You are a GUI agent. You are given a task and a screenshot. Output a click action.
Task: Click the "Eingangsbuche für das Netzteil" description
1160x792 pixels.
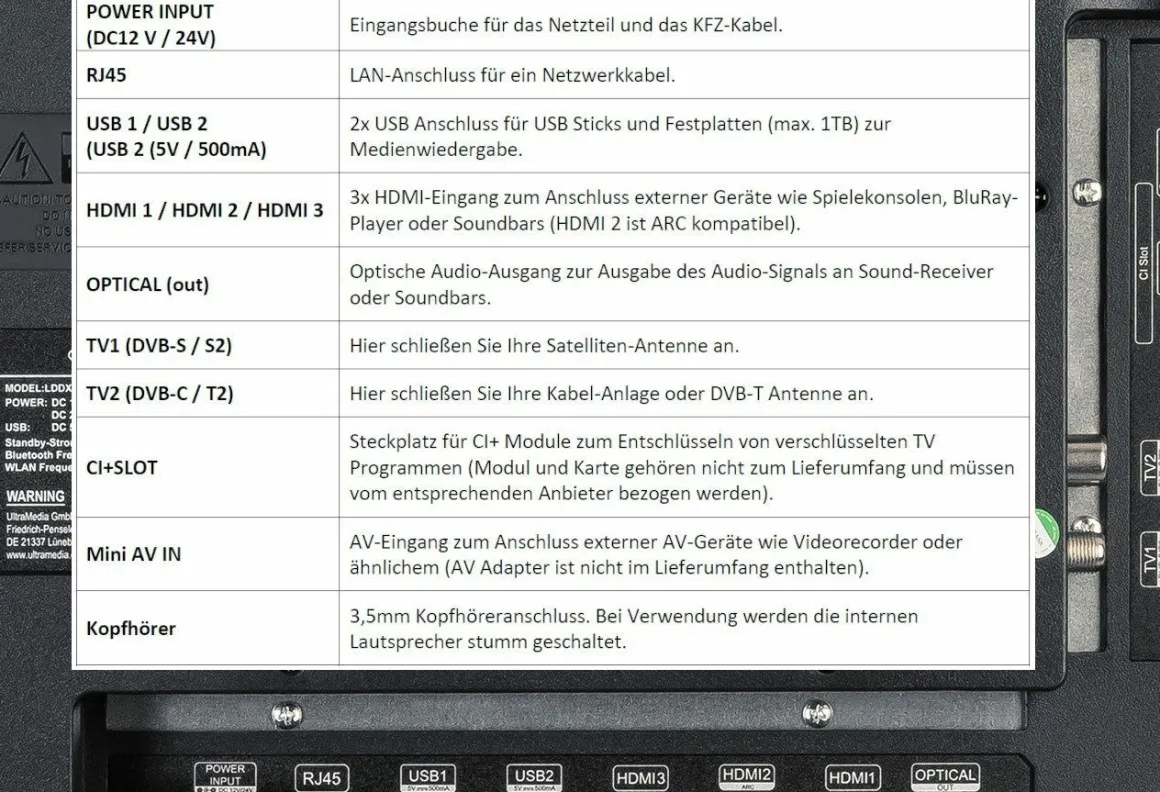[566, 24]
